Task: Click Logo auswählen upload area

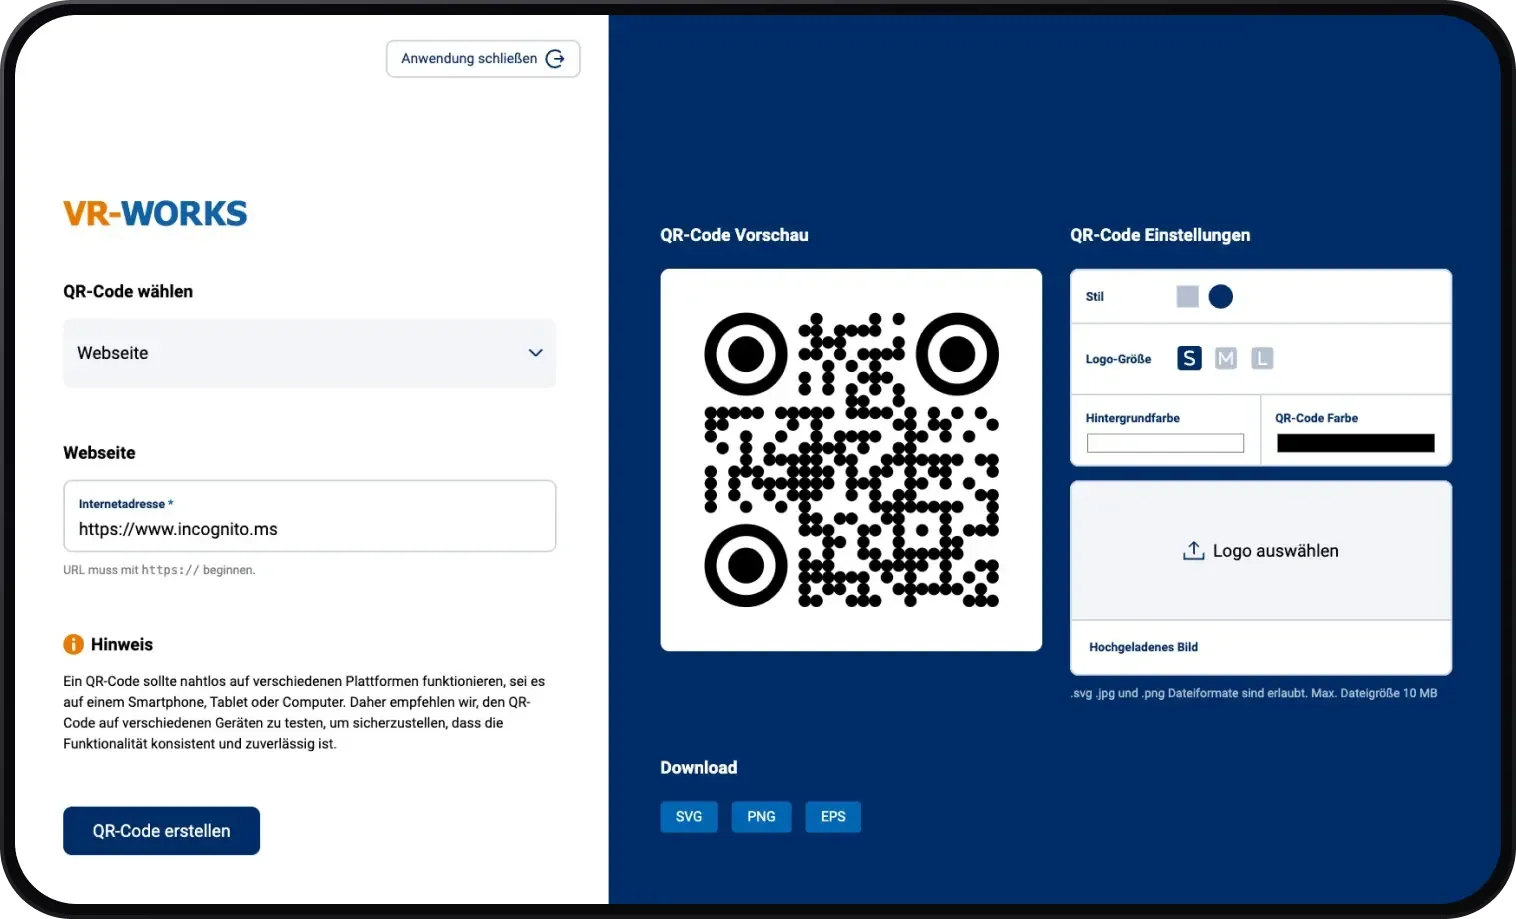Action: pos(1261,551)
